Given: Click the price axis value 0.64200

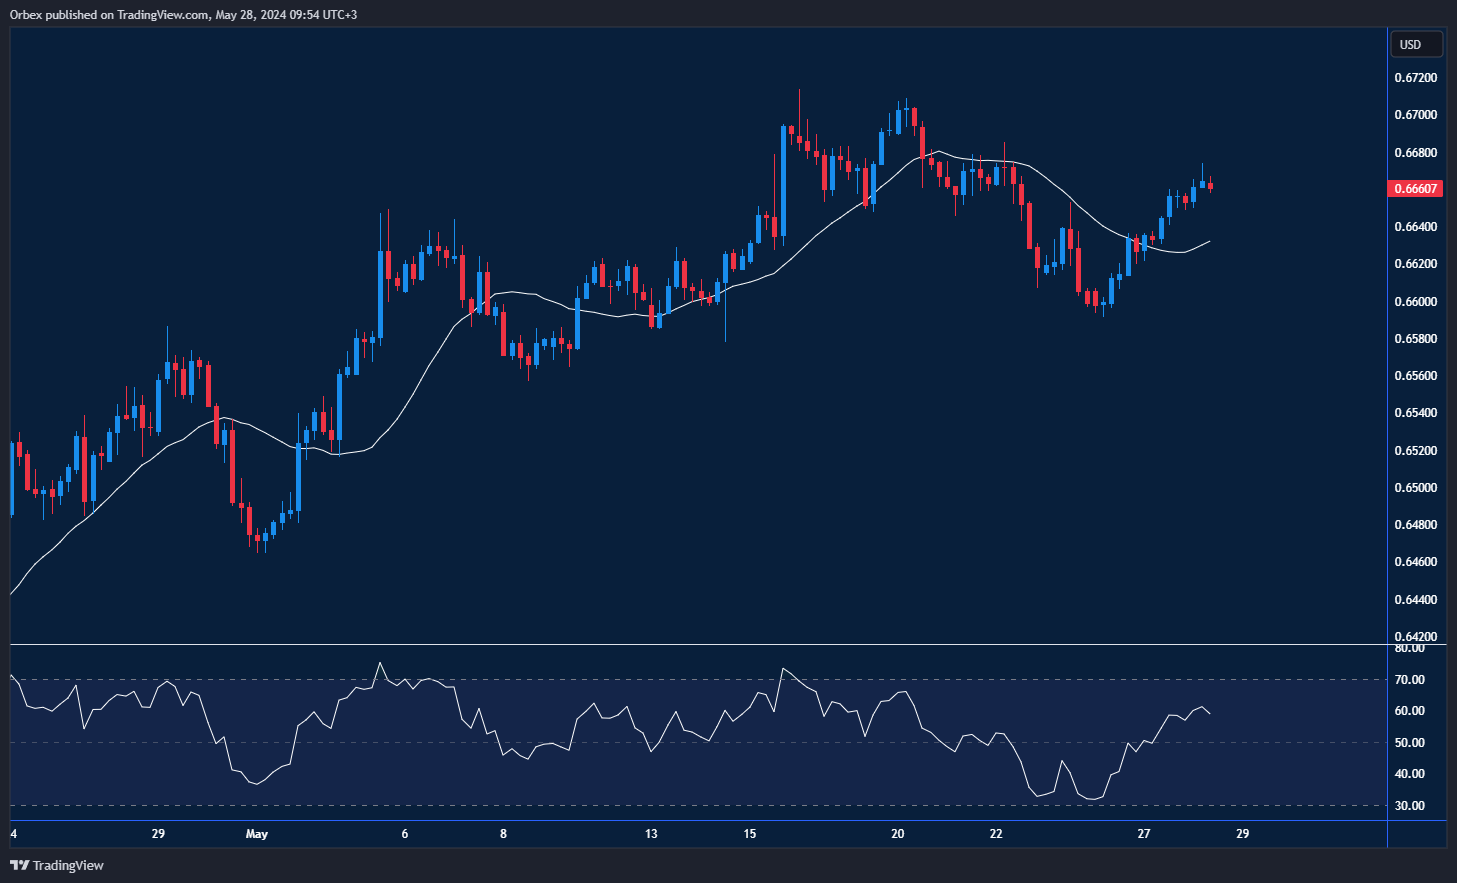Looking at the screenshot, I should [1416, 636].
